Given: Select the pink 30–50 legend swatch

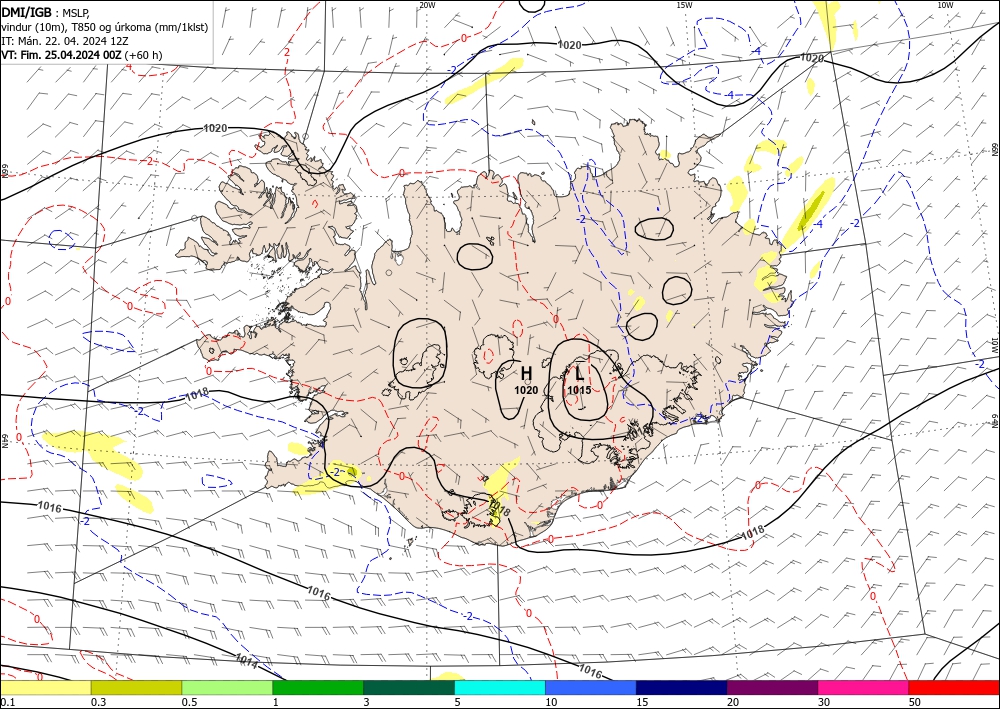Looking at the screenshot, I should (x=863, y=687).
